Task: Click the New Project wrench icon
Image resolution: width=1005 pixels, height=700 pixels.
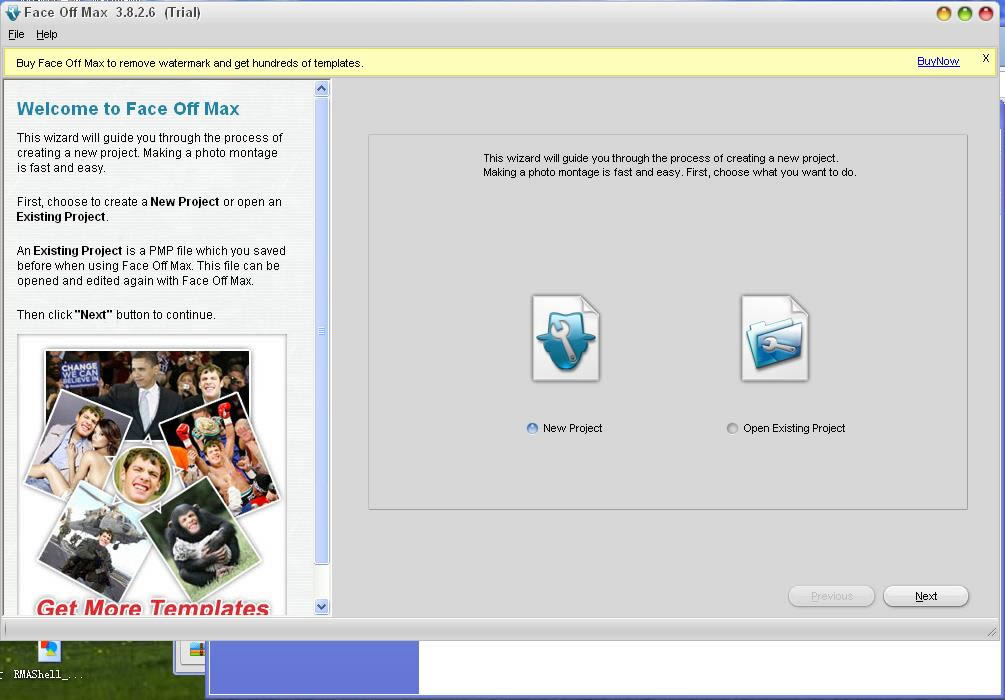Action: point(566,338)
